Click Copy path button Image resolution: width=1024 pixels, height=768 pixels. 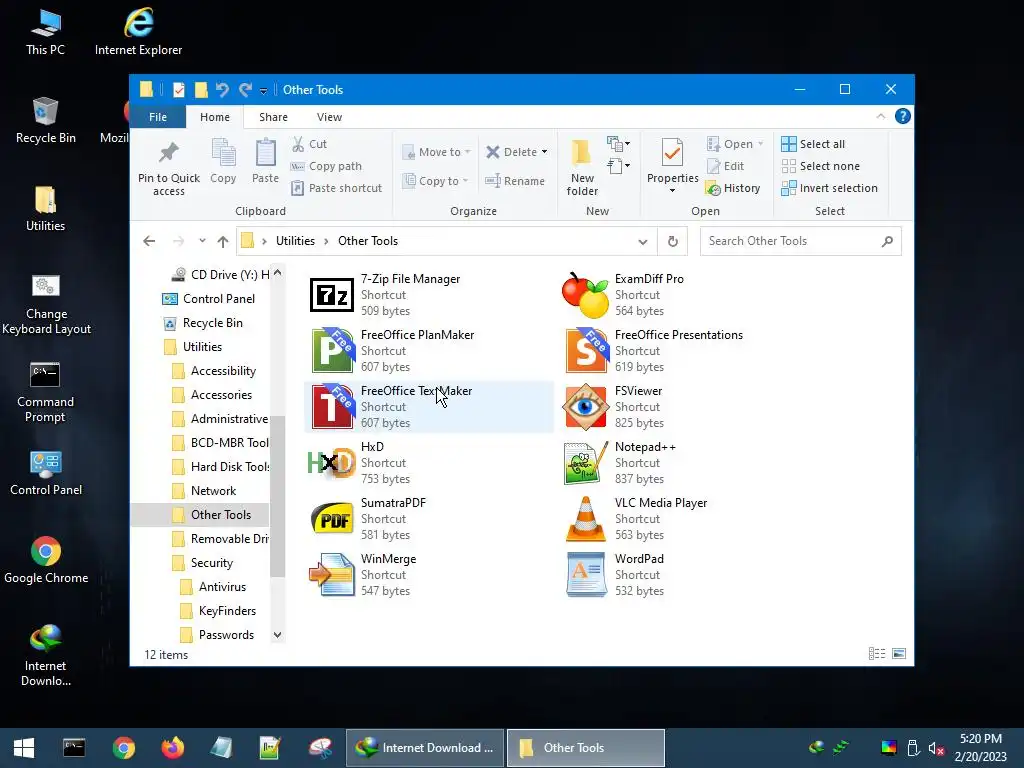pos(327,166)
